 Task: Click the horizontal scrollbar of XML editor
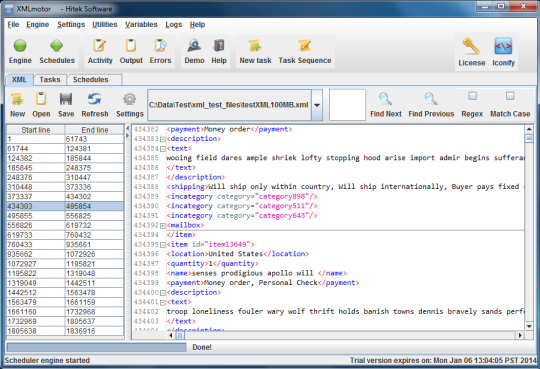click(345, 335)
